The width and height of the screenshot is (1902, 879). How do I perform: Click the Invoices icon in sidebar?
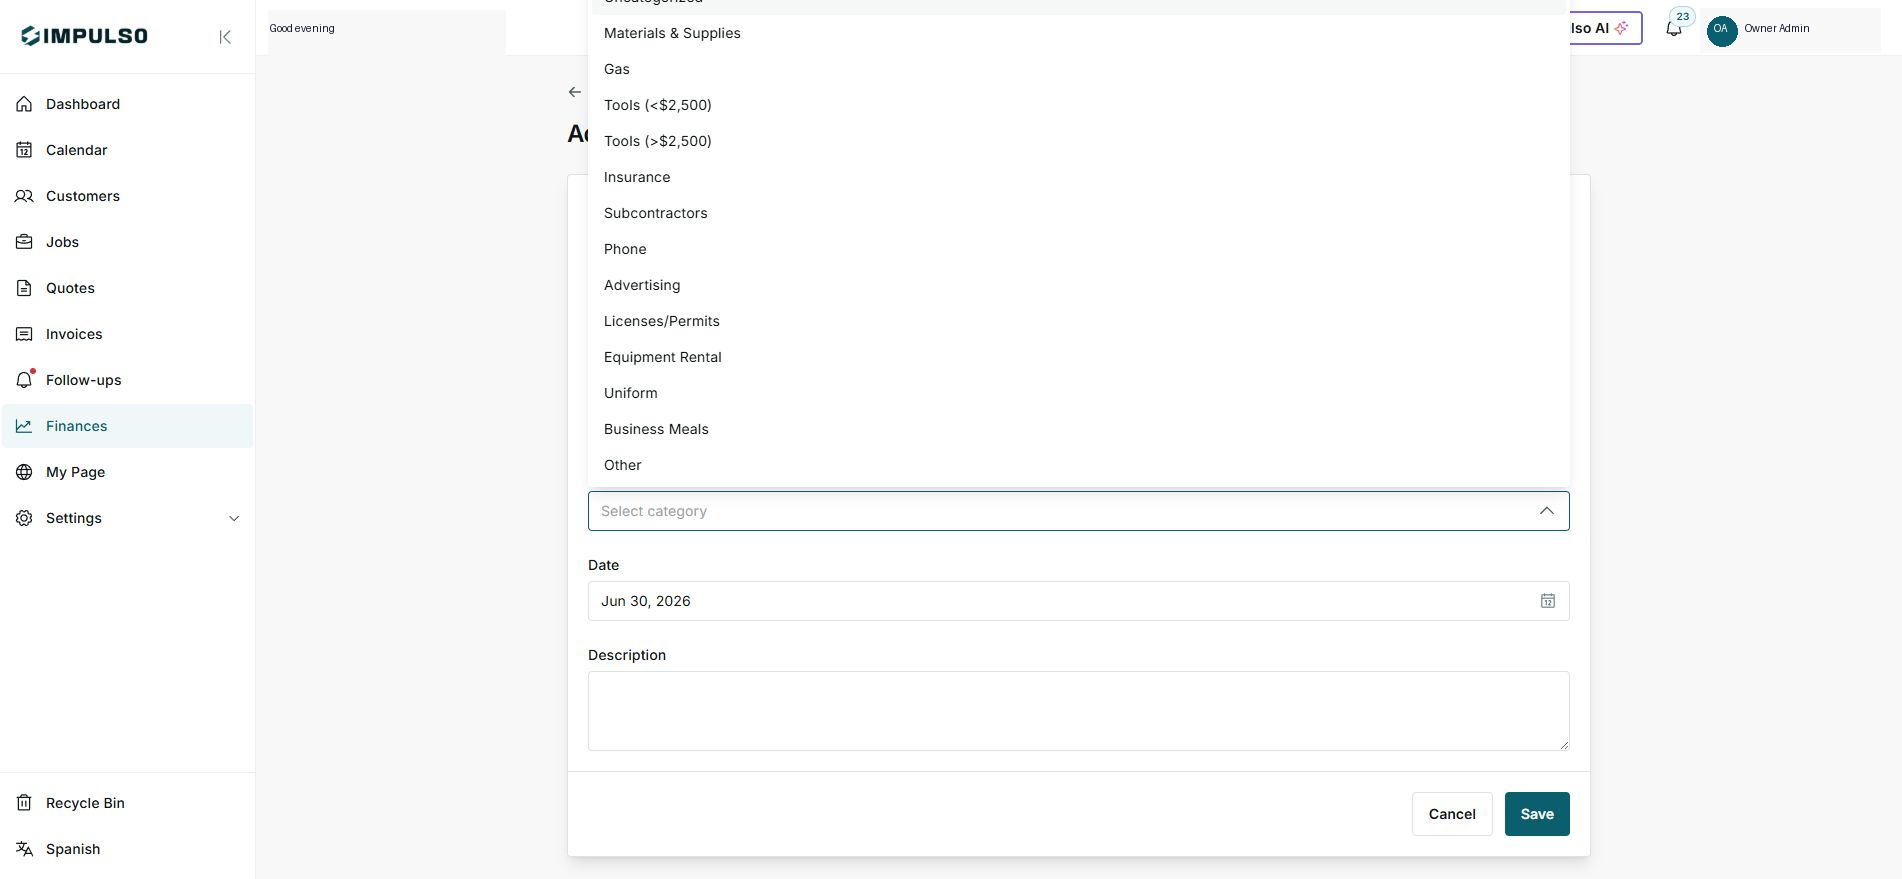tap(24, 334)
